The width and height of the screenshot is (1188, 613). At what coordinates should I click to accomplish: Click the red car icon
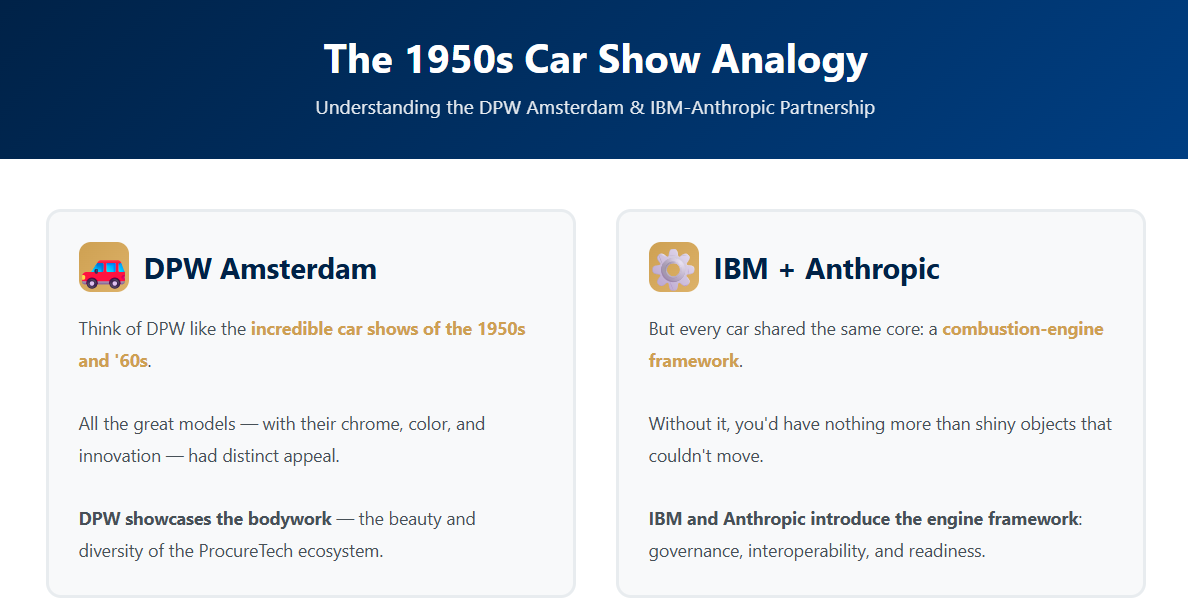click(x=104, y=268)
